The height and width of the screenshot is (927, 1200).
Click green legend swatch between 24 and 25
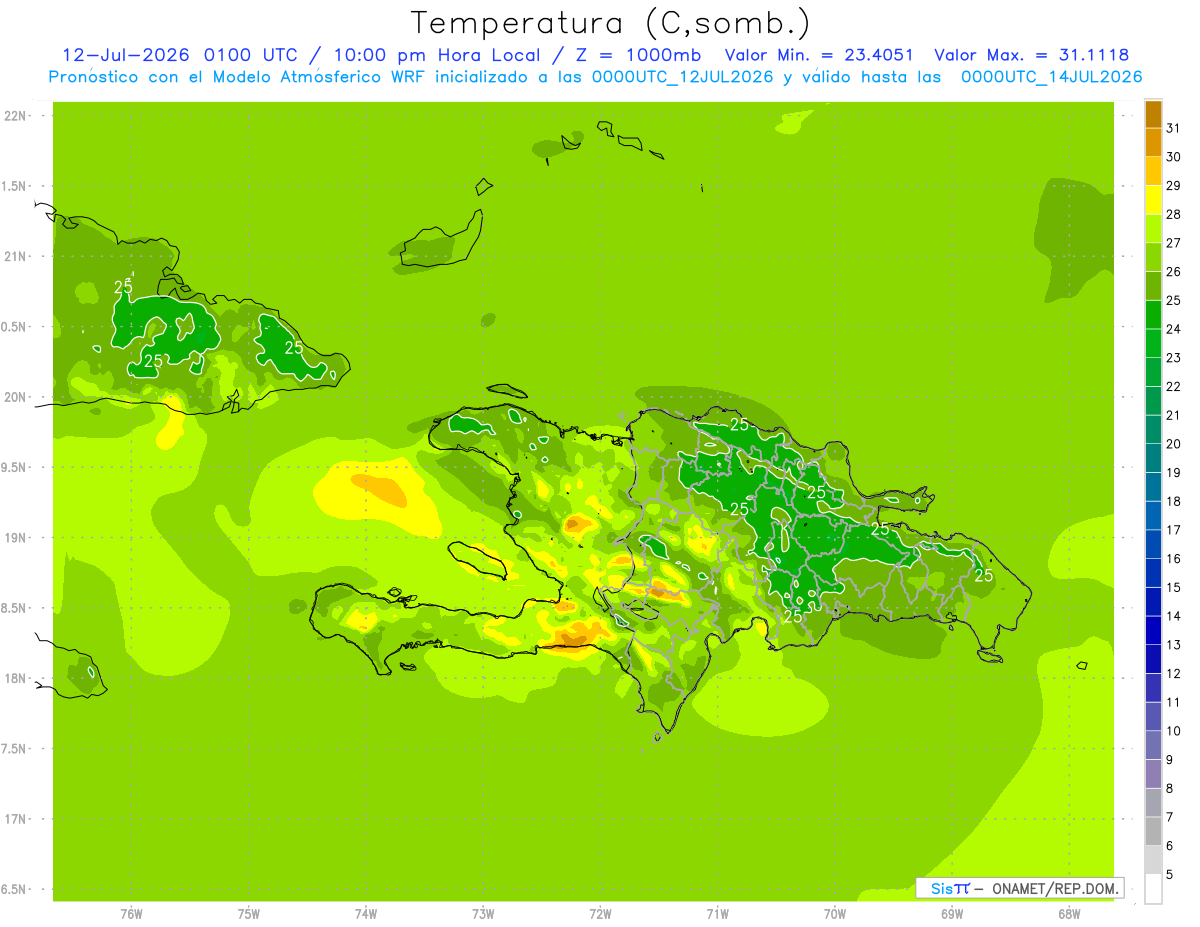(x=1153, y=314)
